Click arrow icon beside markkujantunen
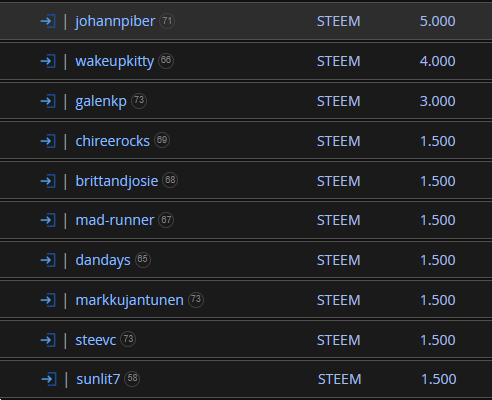This screenshot has height=400, width=492. 48,300
